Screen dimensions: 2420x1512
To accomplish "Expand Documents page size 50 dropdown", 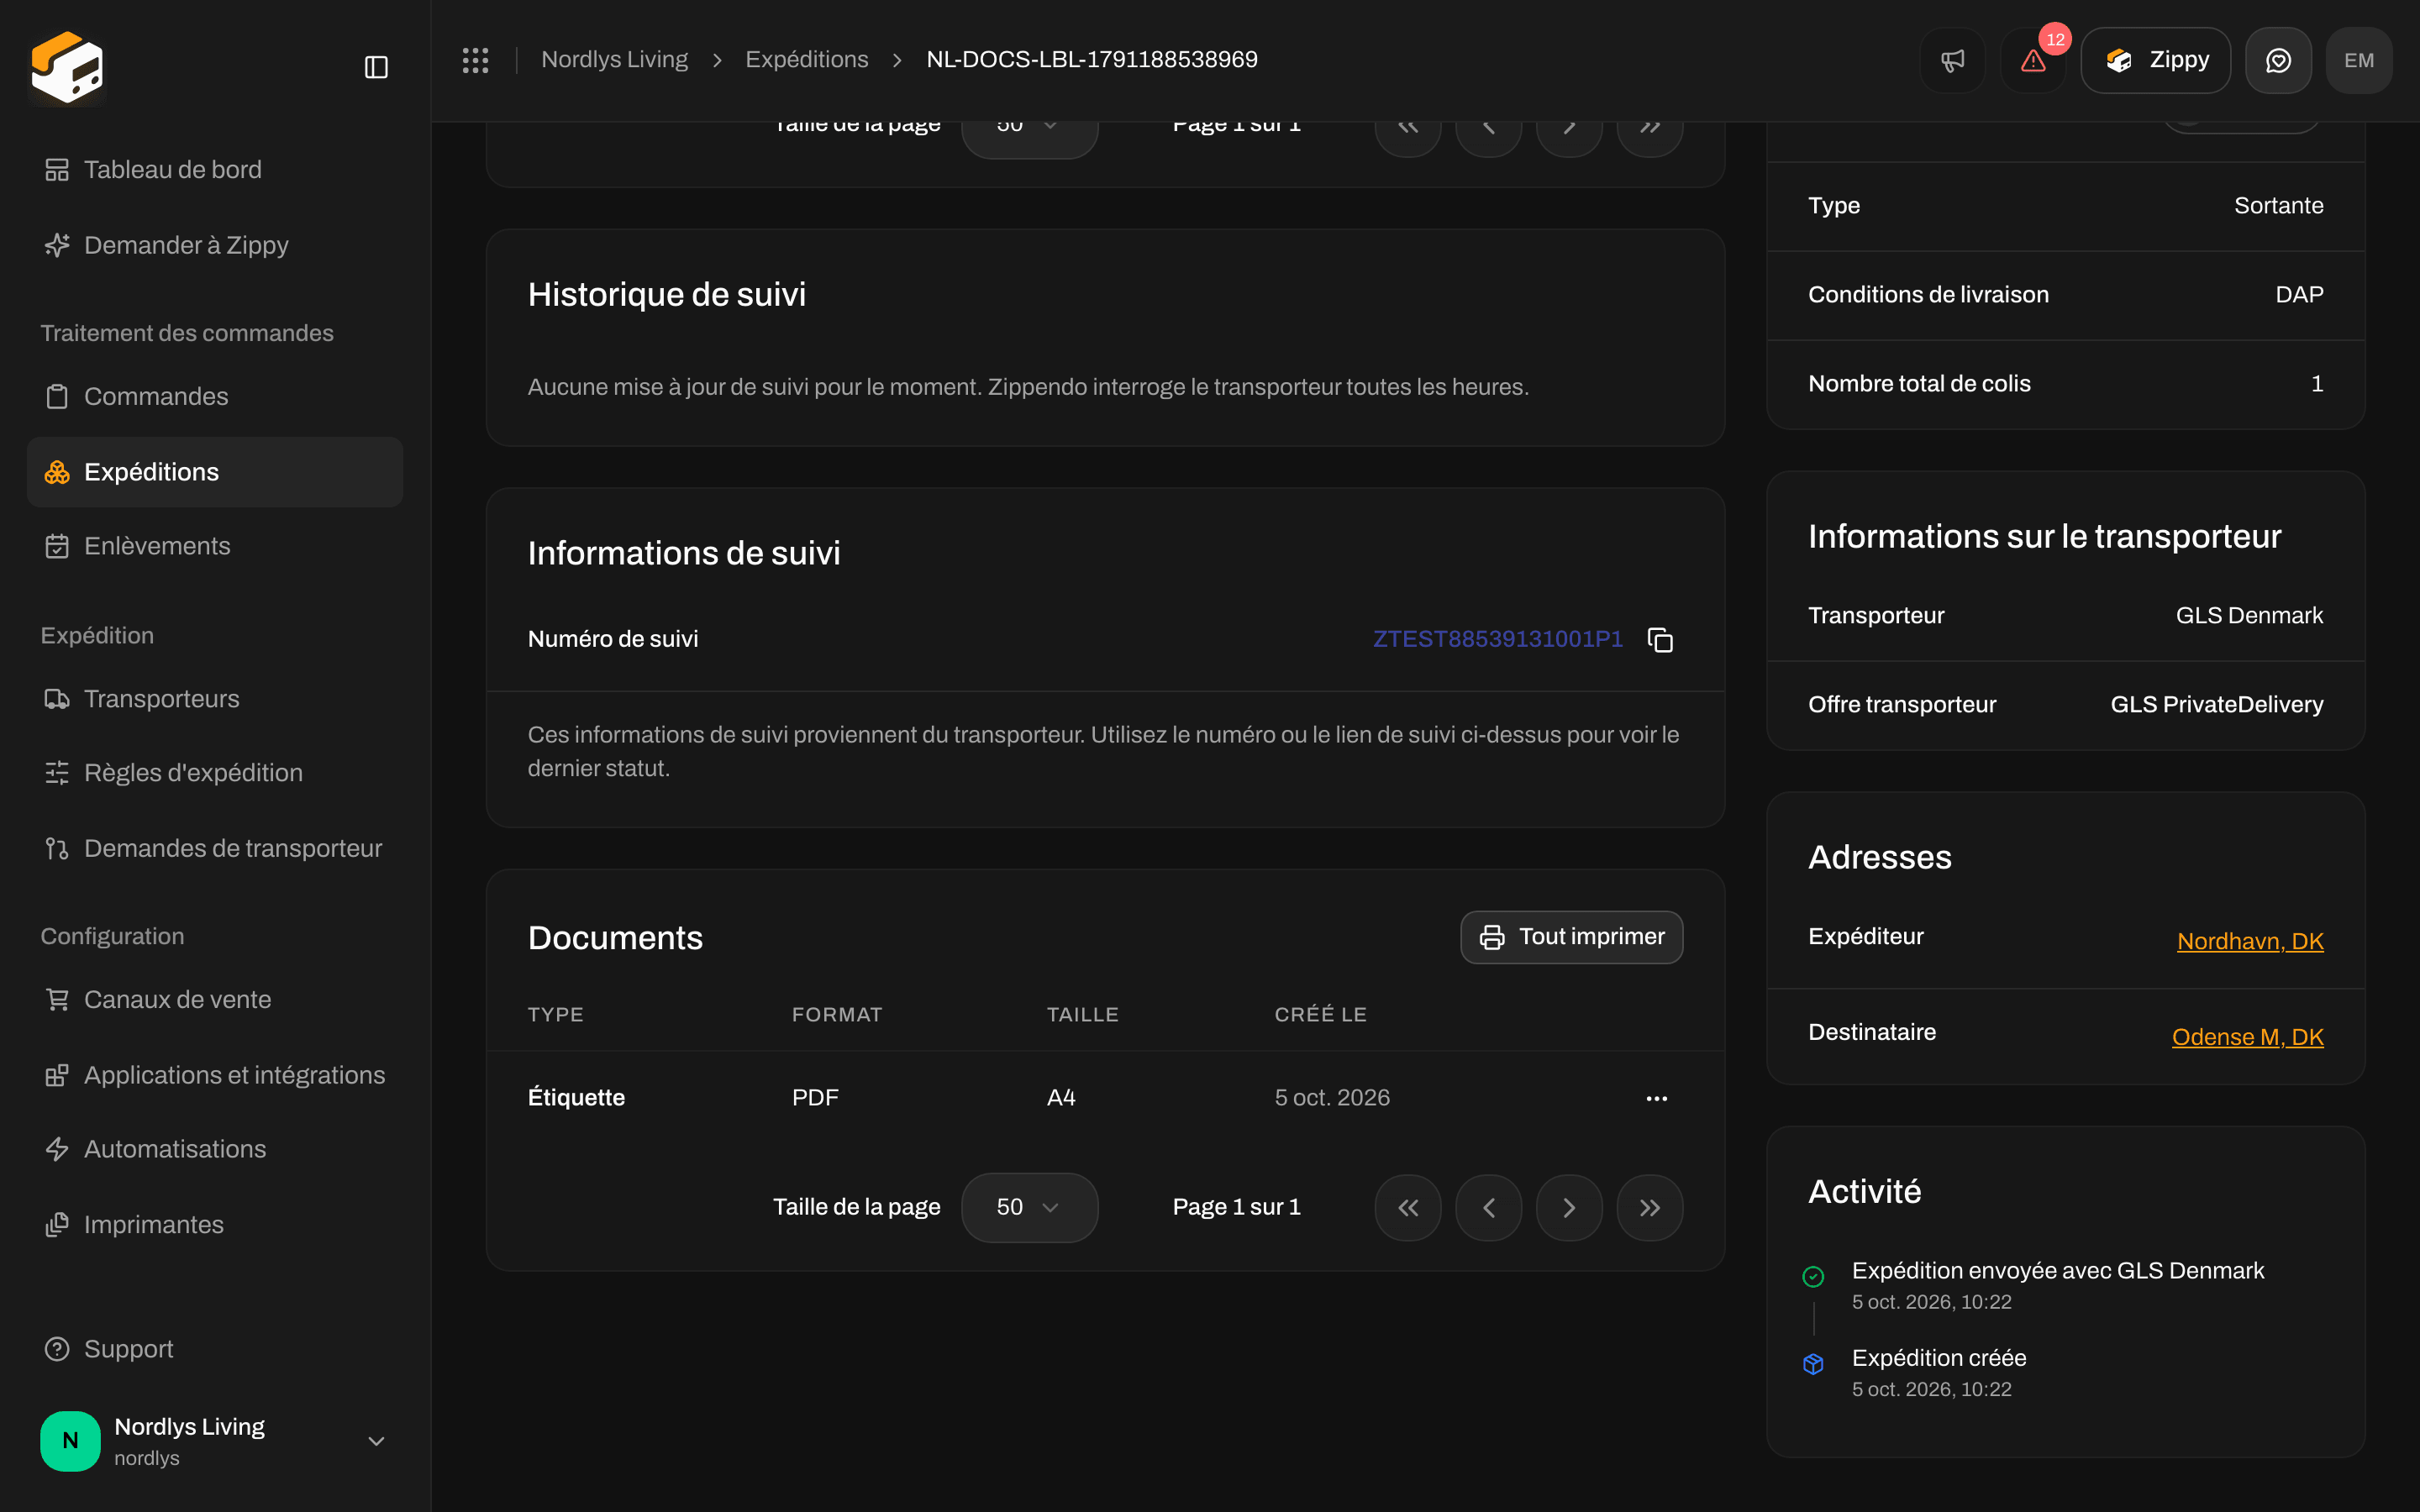I will coord(1029,1207).
